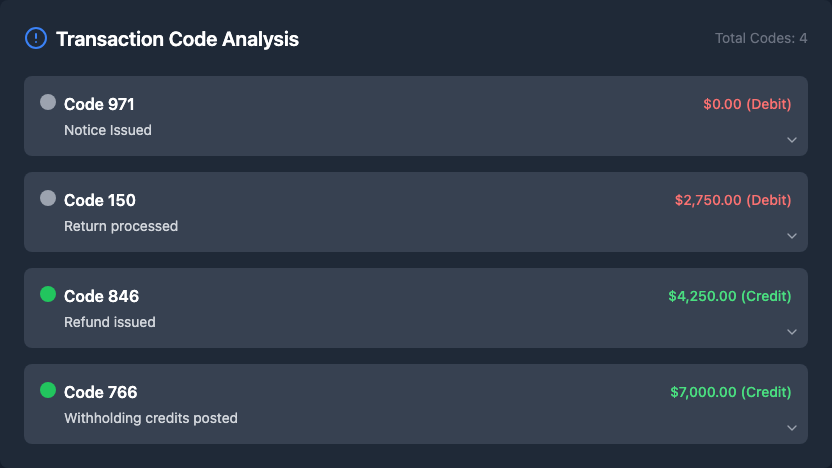Click the $2,750.00 (Debit) amount
The height and width of the screenshot is (468, 832).
(733, 200)
